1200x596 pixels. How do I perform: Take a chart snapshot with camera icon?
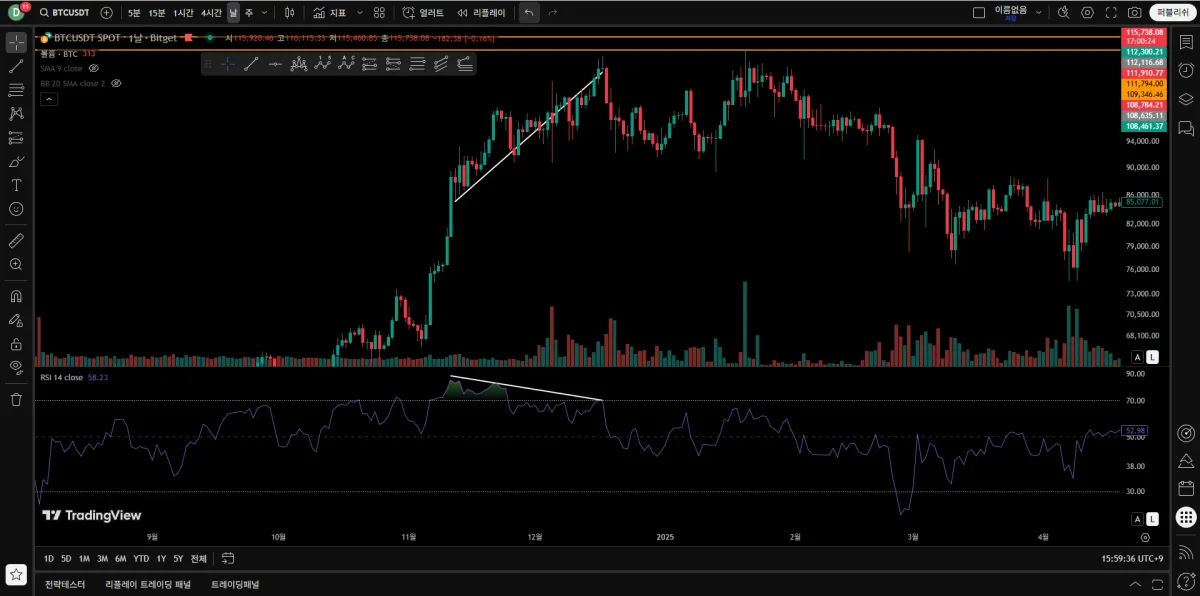[x=1134, y=13]
